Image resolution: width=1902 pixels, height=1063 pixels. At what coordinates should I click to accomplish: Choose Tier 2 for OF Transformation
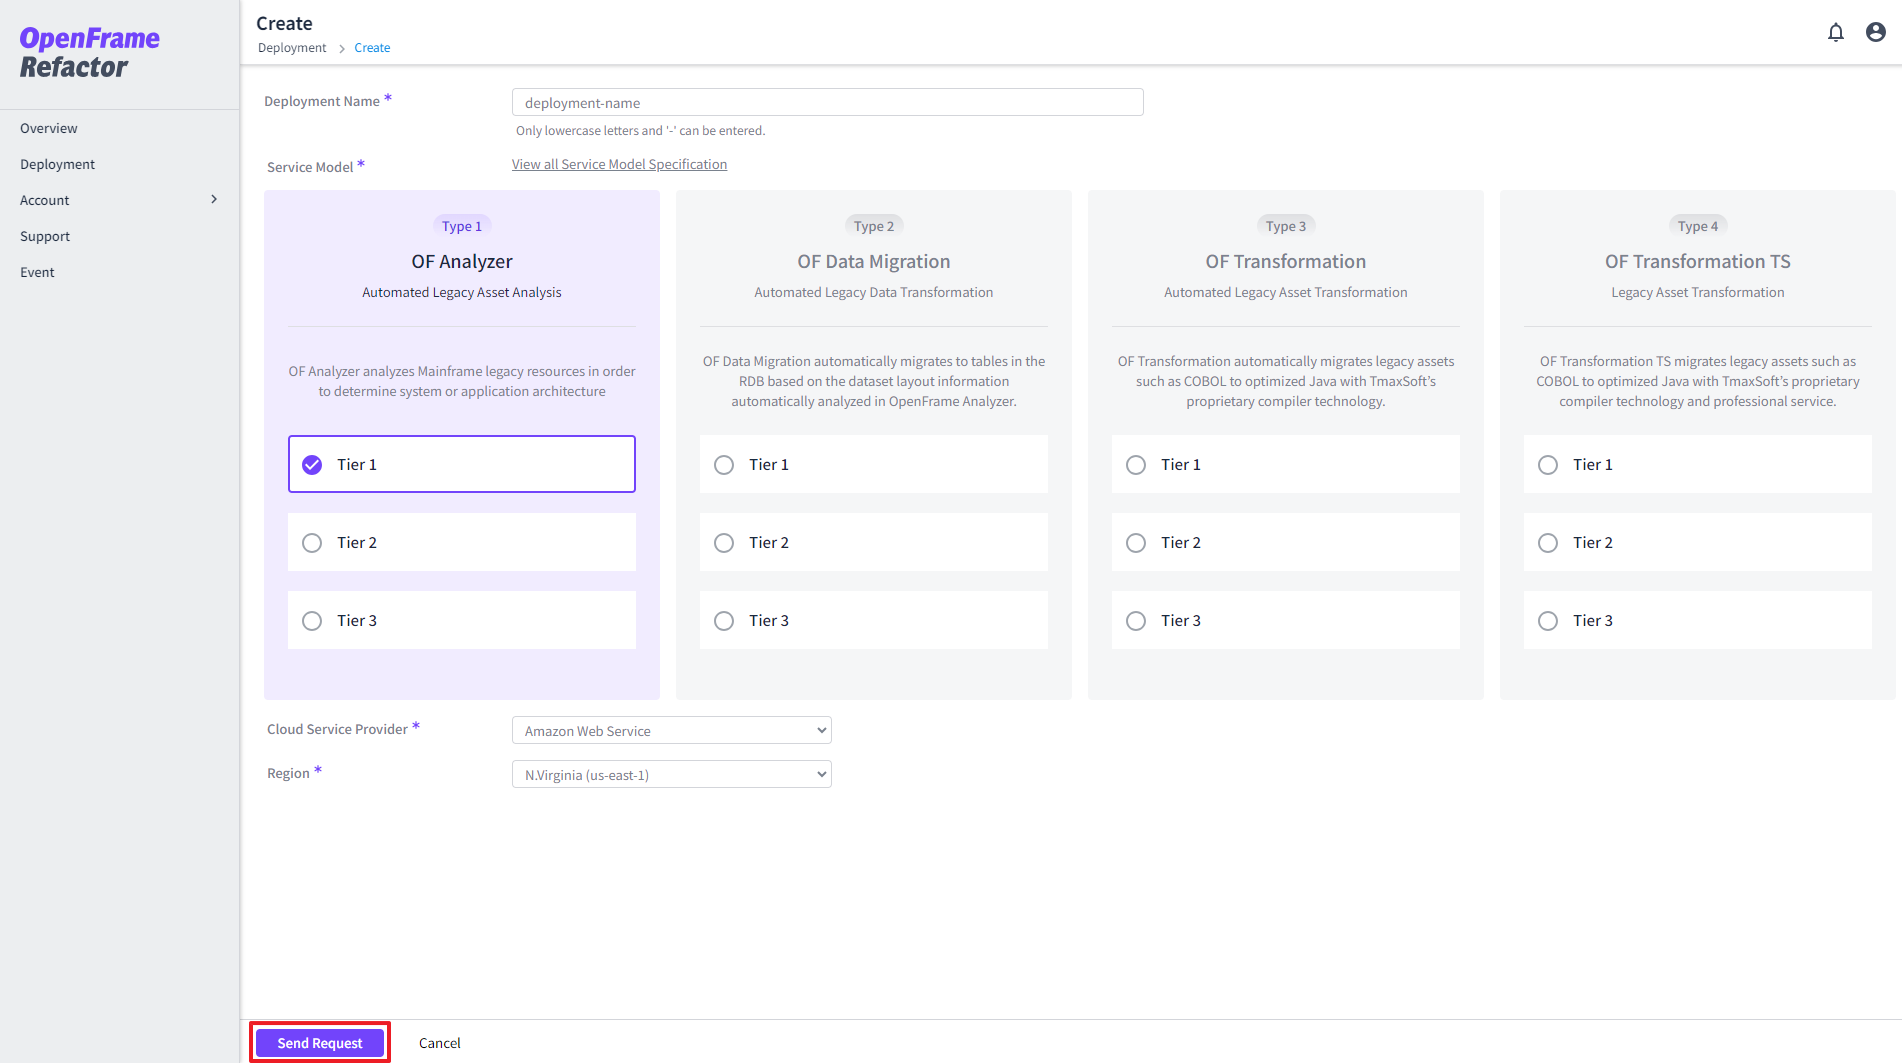tap(1136, 543)
